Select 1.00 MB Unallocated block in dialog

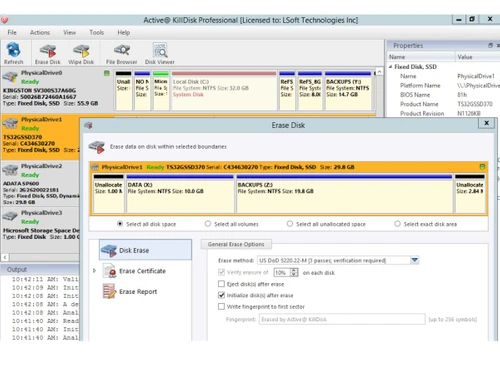(108, 193)
